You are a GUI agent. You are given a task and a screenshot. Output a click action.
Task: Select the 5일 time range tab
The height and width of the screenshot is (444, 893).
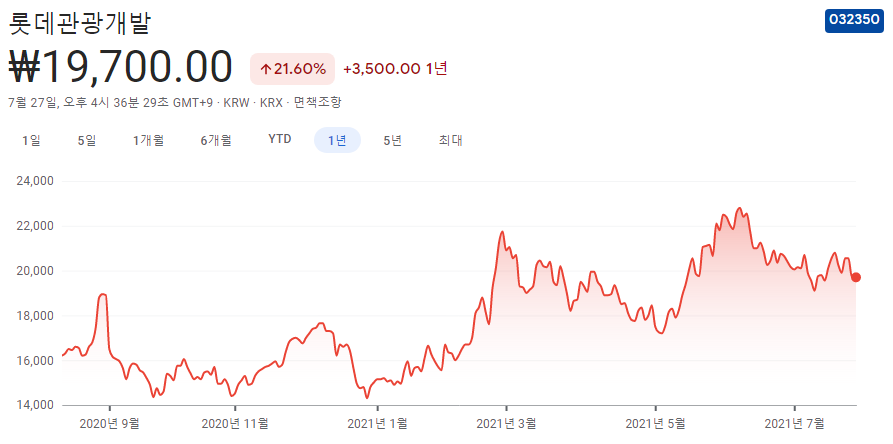tap(87, 141)
